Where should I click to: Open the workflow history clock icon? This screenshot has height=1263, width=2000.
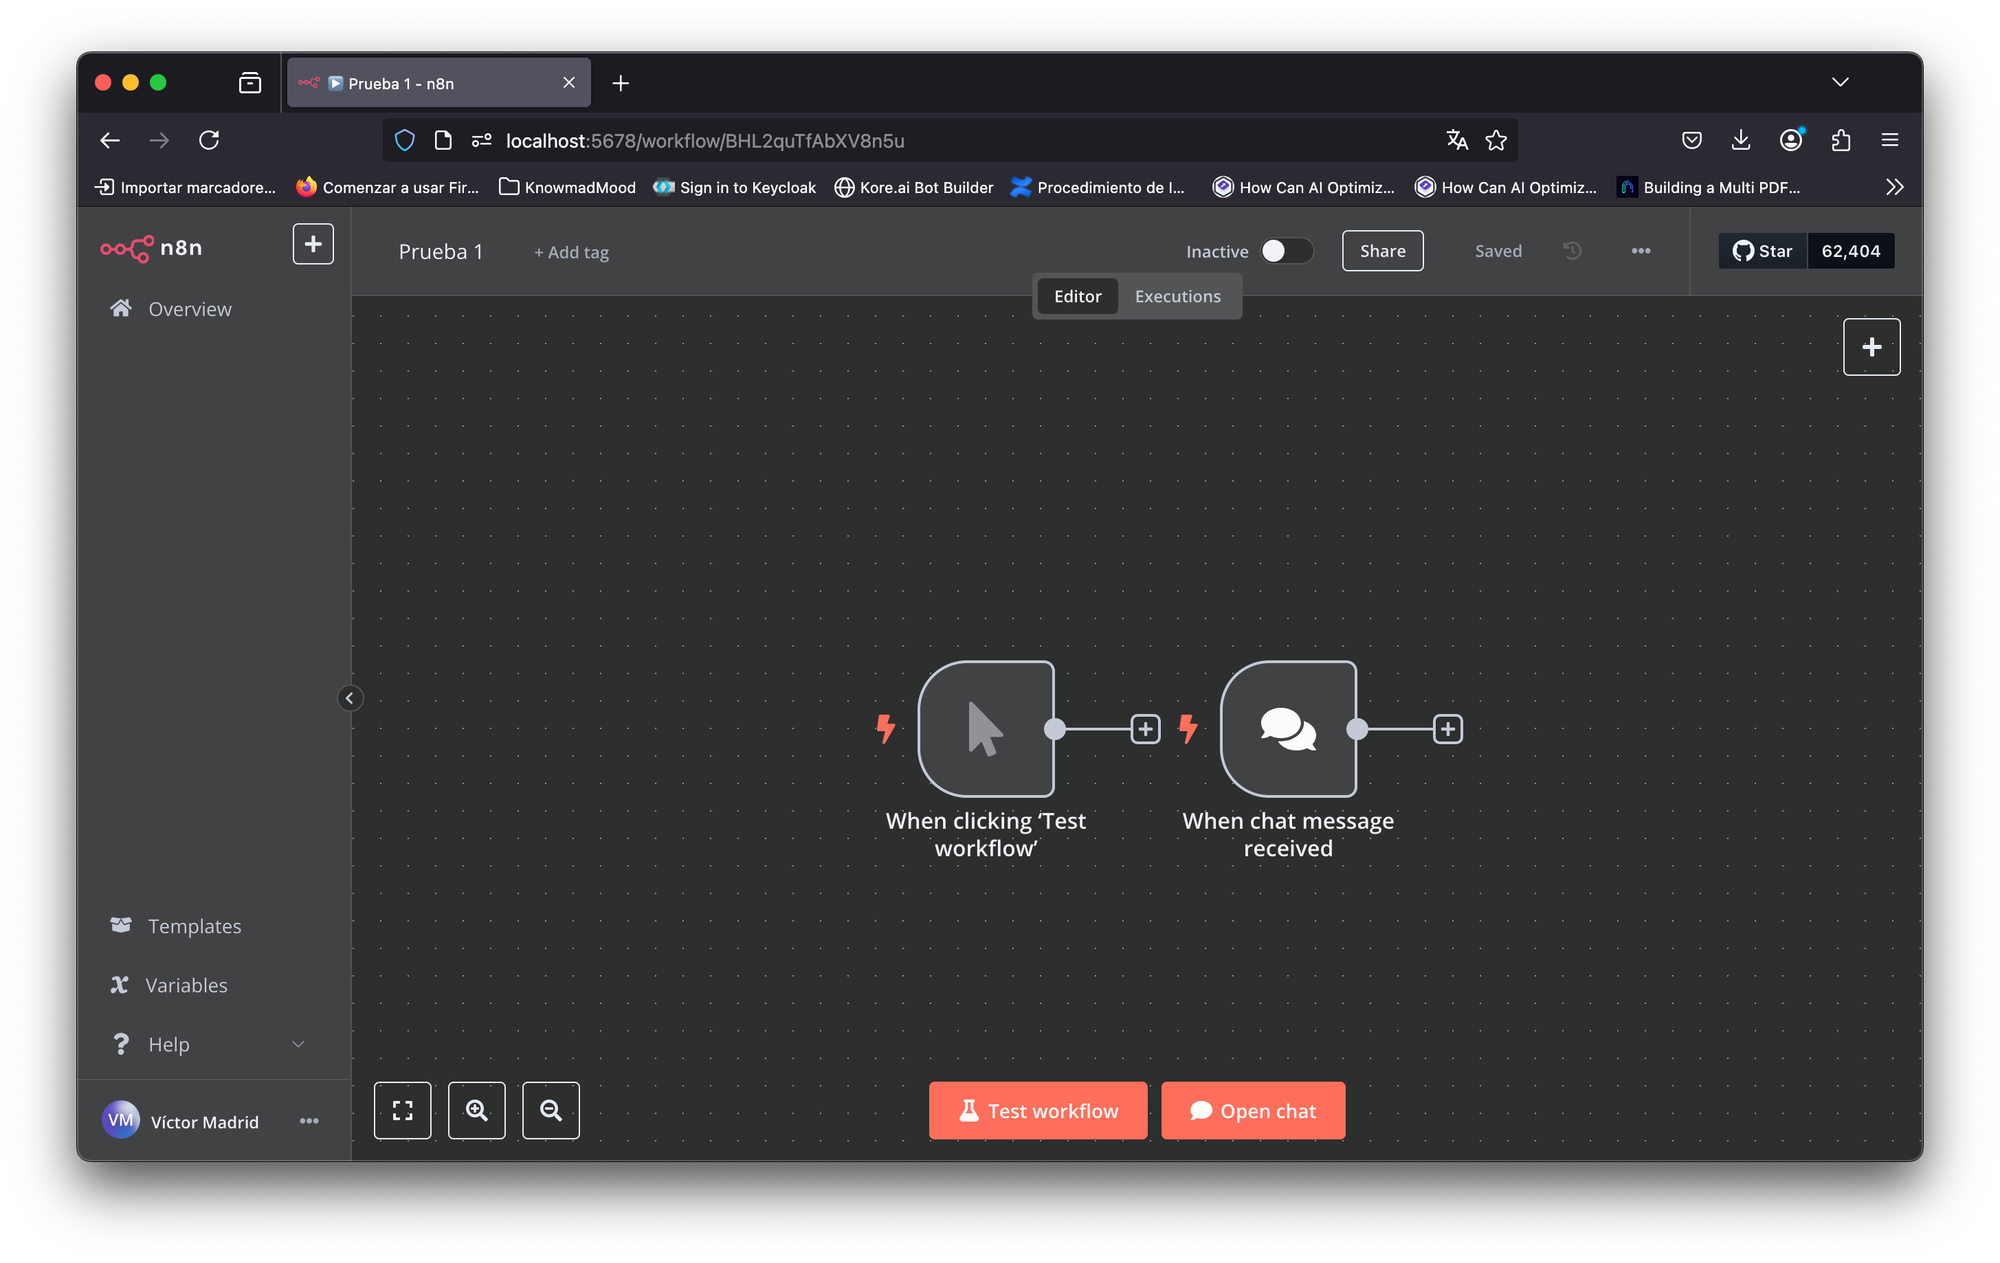click(x=1572, y=251)
